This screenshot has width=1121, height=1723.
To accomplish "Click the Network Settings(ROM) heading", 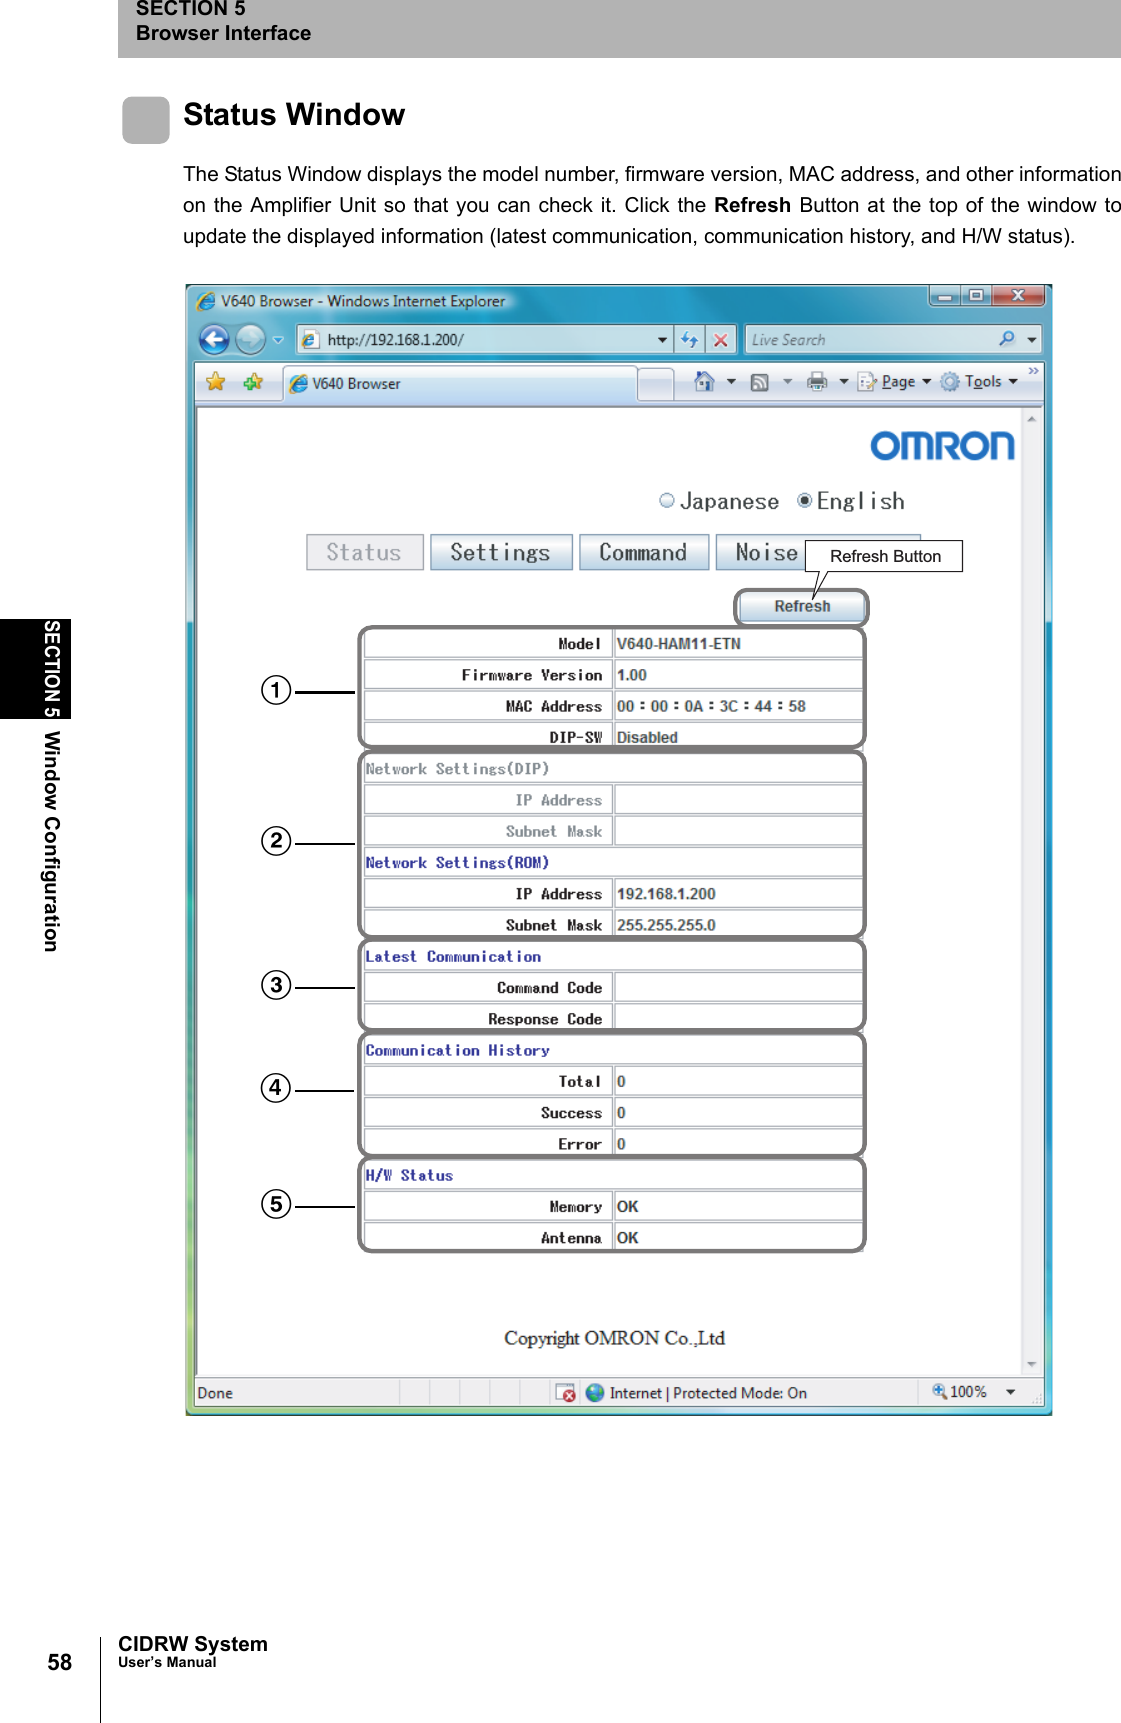I will tap(457, 862).
